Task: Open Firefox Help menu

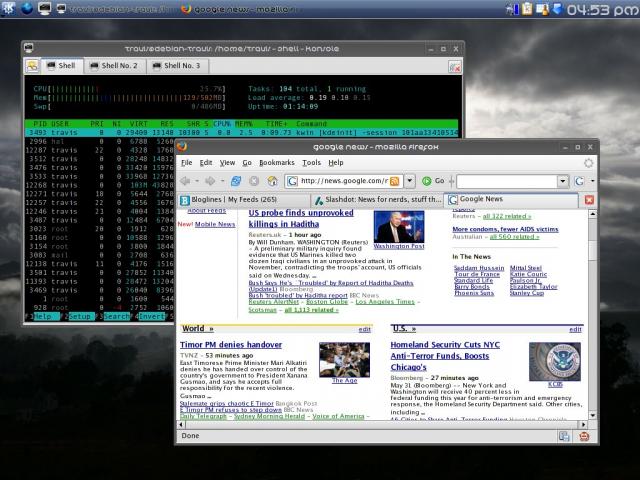Action: pos(336,162)
